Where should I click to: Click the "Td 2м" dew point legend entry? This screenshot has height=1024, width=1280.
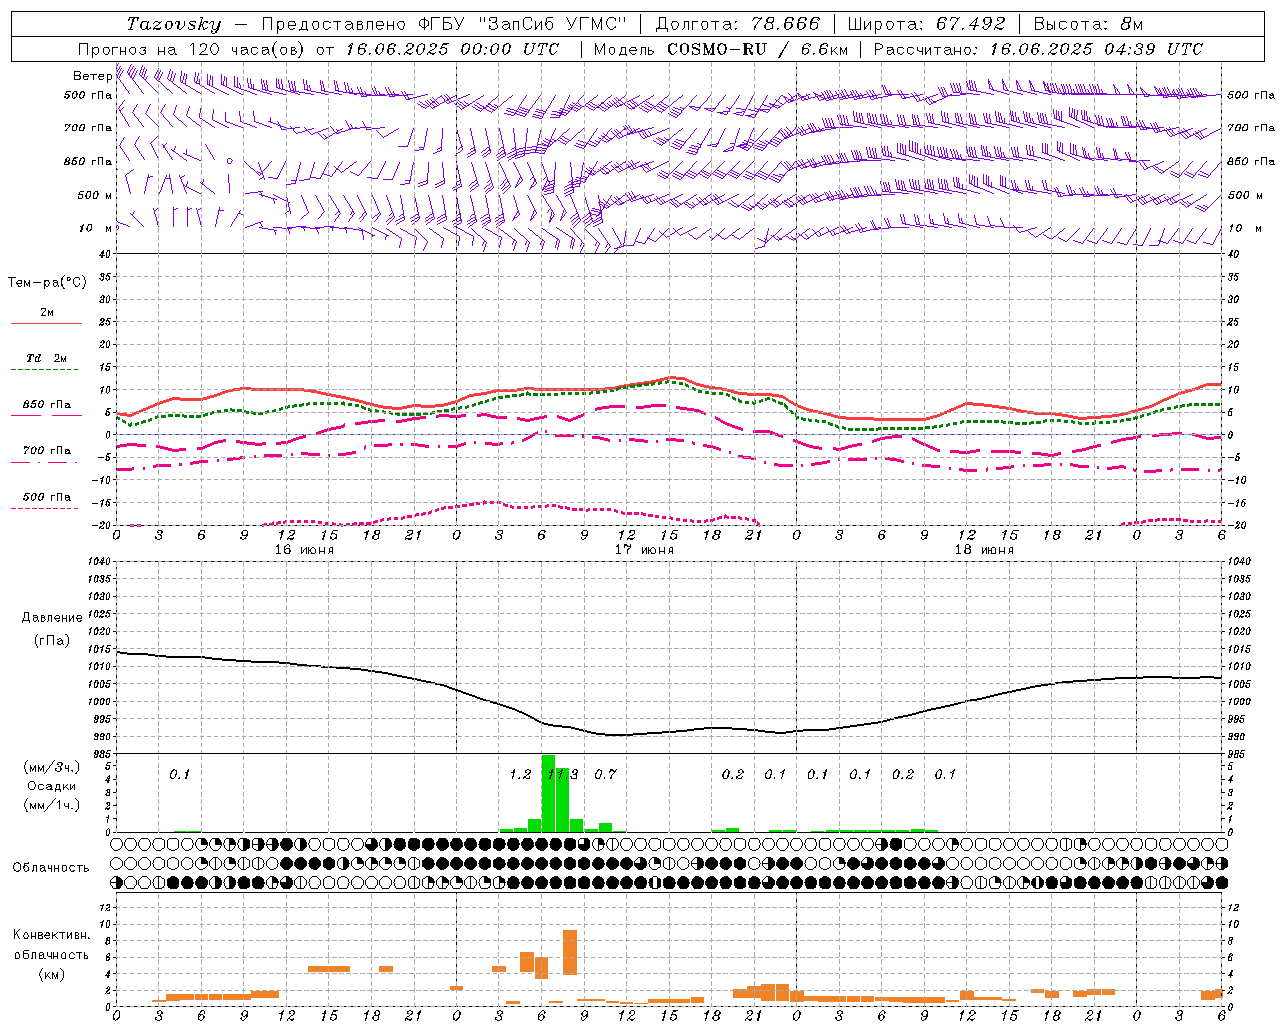pyautogui.click(x=46, y=358)
